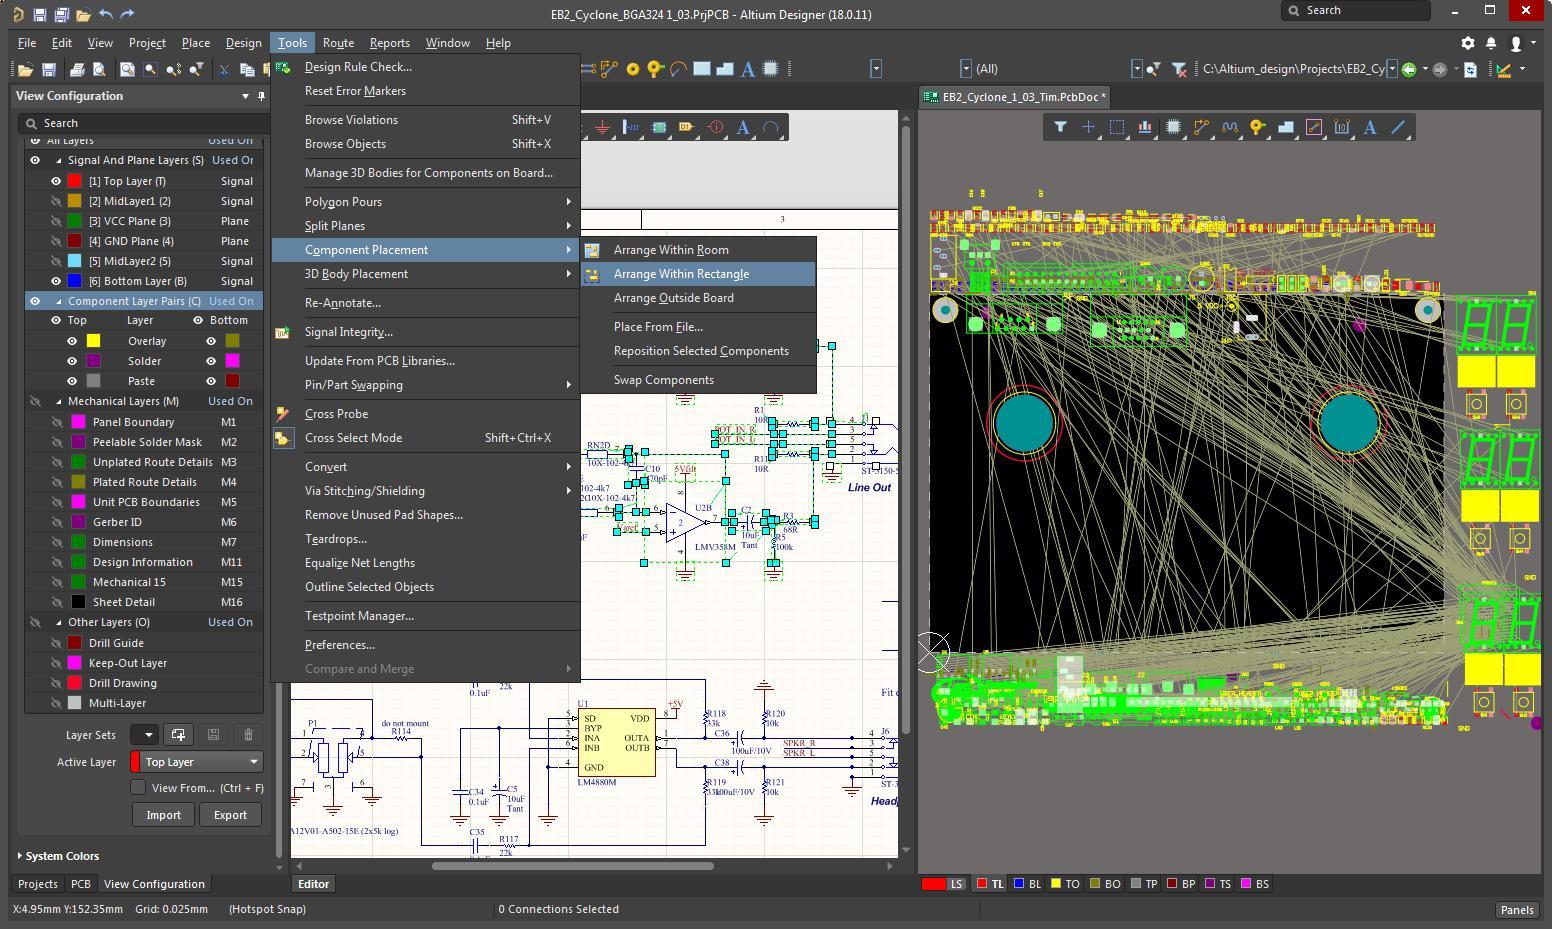Show the VCC Plane layer
Image resolution: width=1552 pixels, height=929 pixels.
point(56,221)
